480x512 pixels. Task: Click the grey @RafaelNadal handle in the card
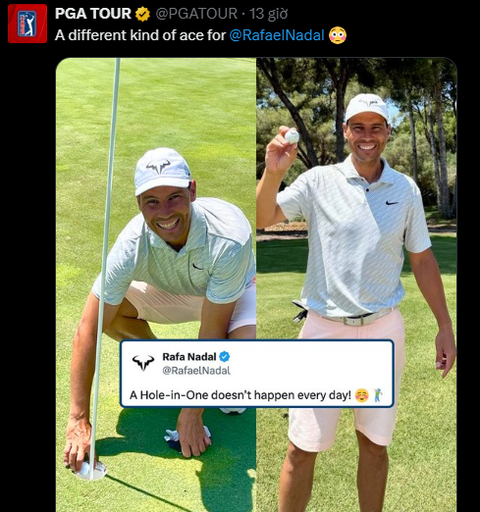point(196,371)
